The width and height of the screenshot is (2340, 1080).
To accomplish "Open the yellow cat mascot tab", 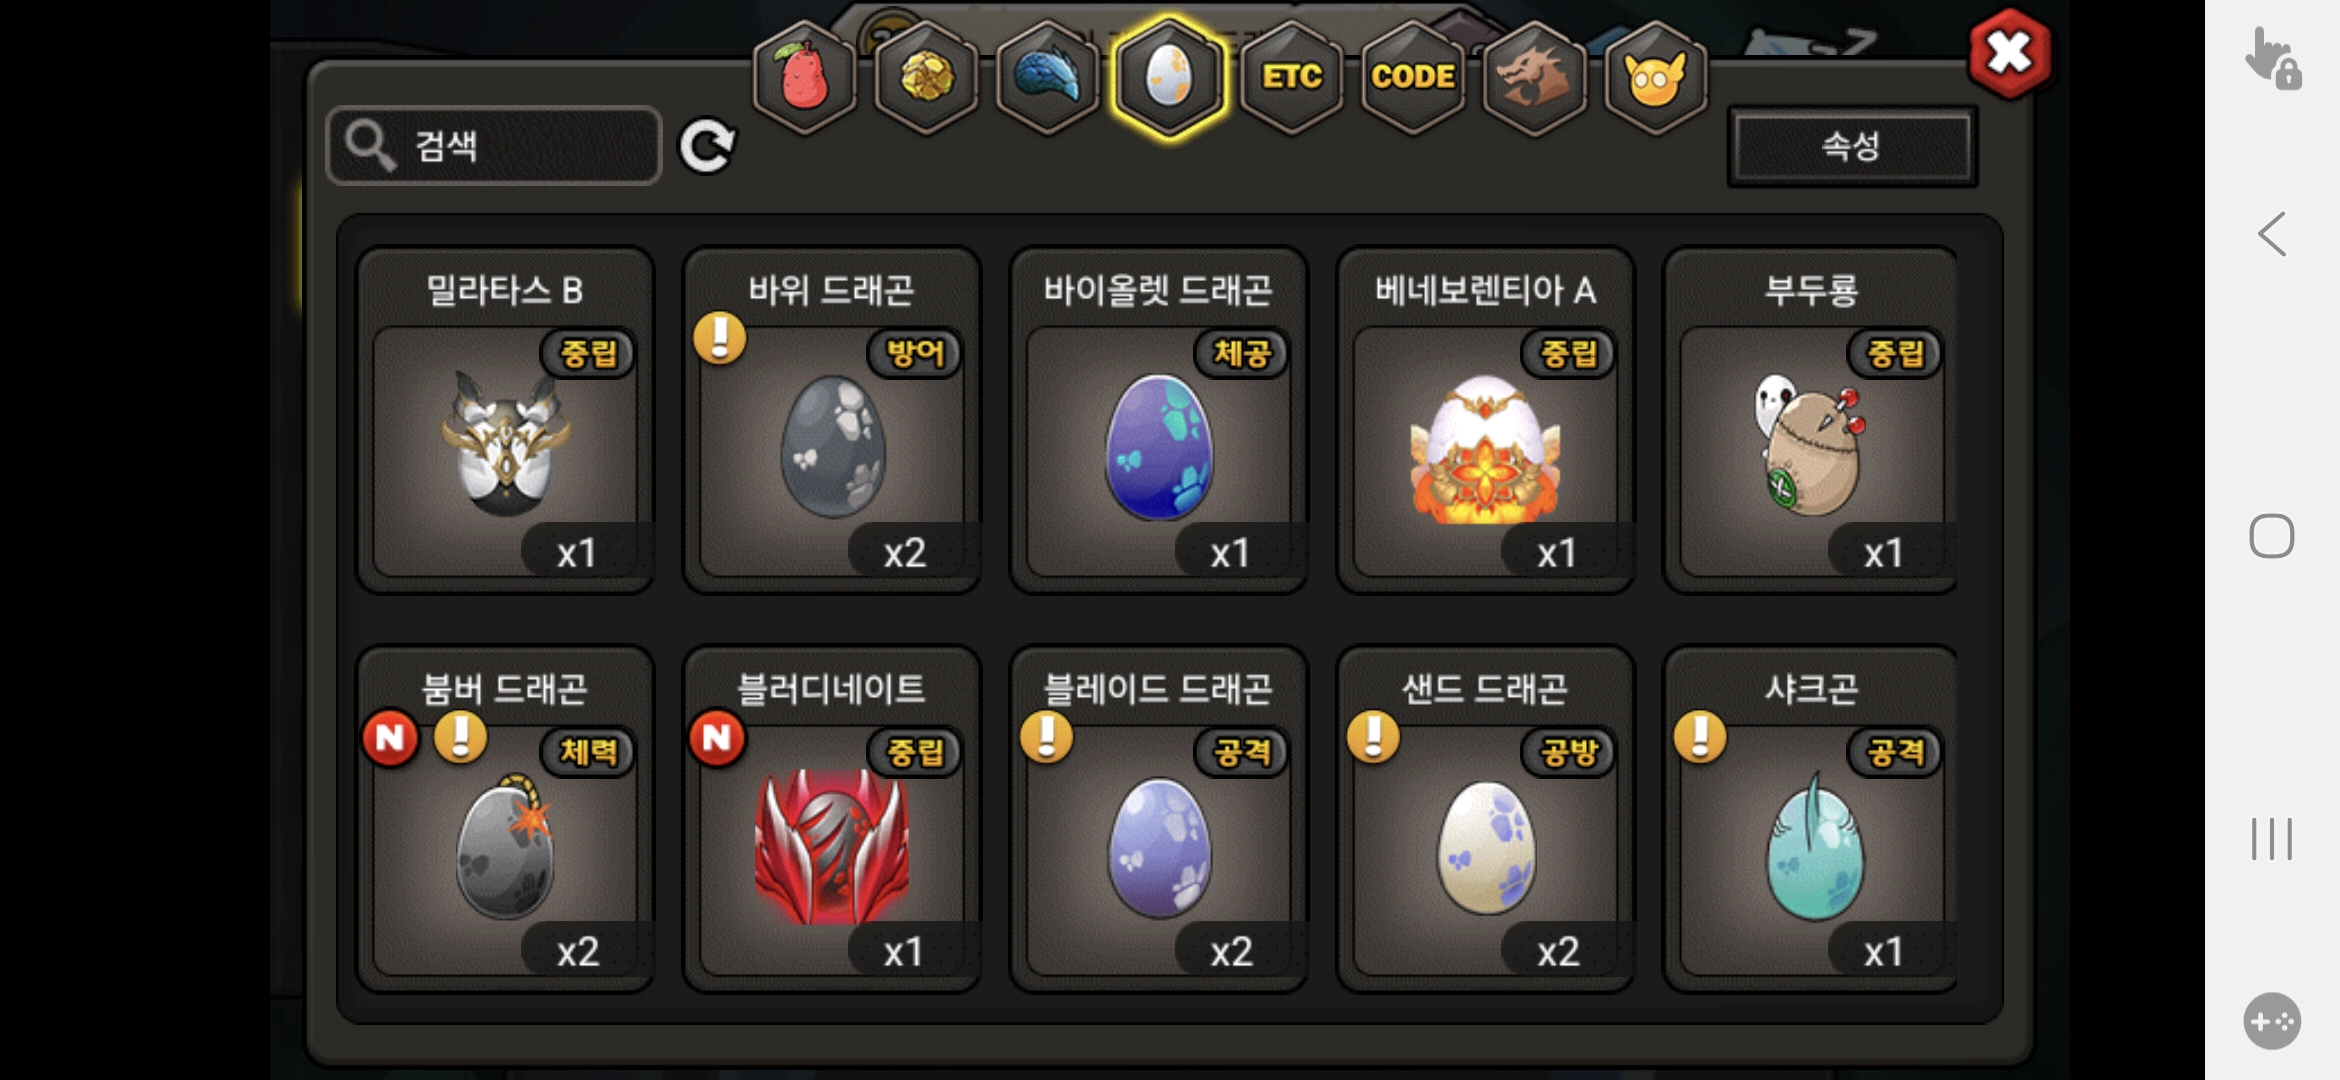I will click(x=1656, y=77).
